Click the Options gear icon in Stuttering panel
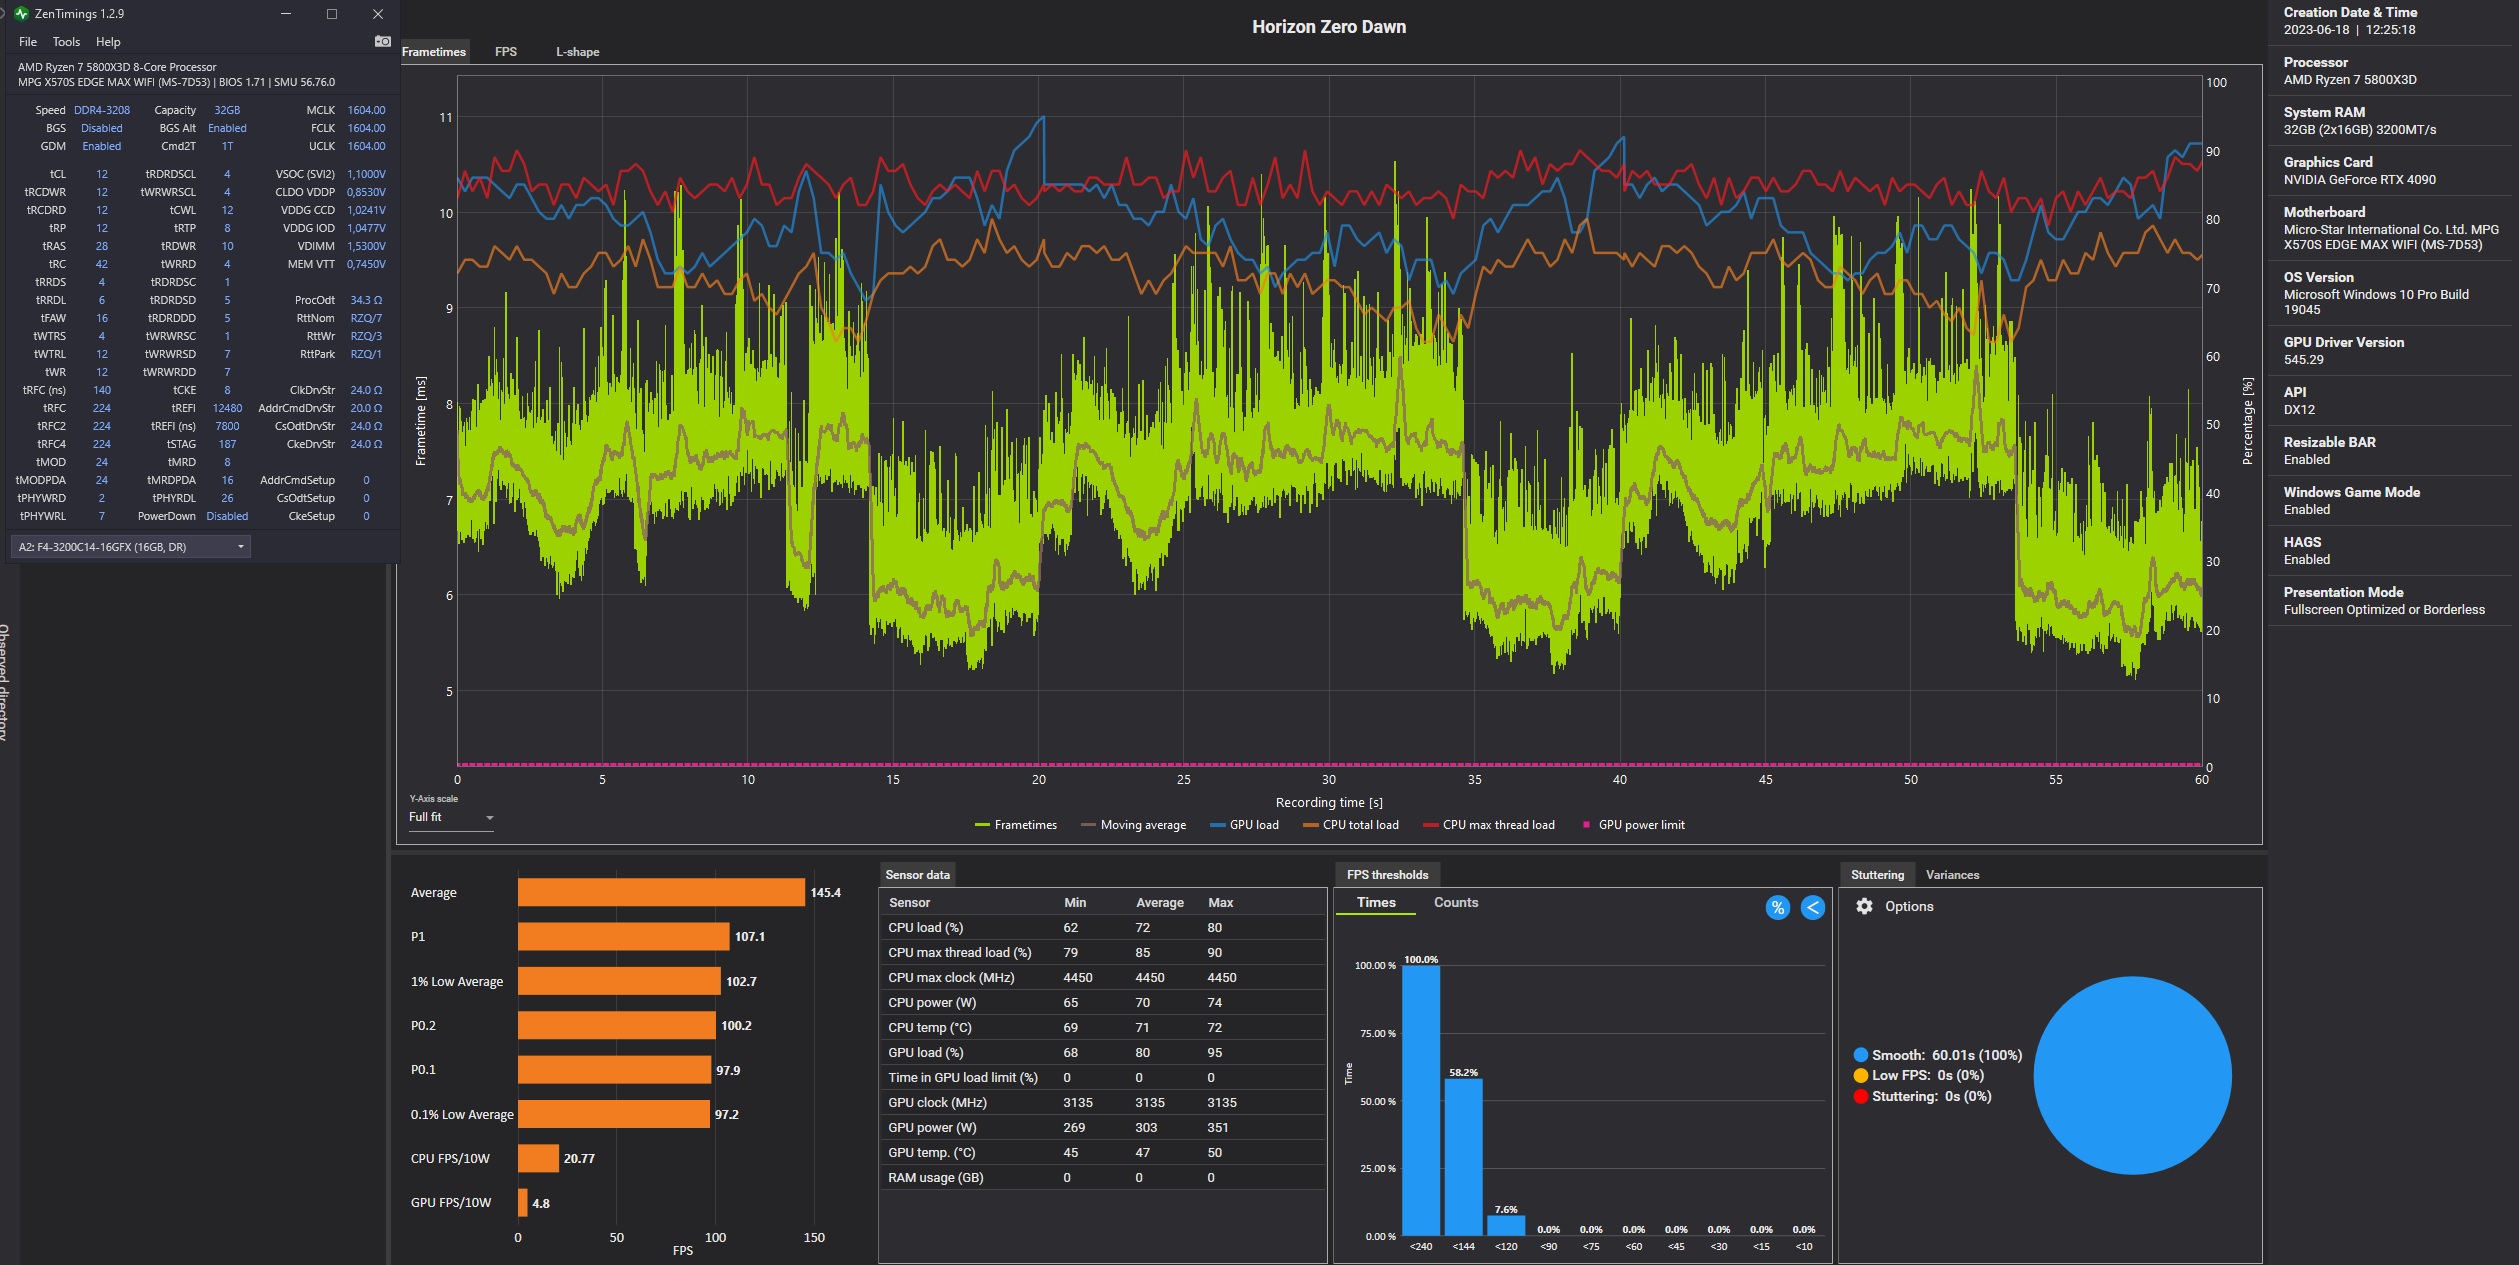Viewport: 2519px width, 1265px height. coord(1864,906)
